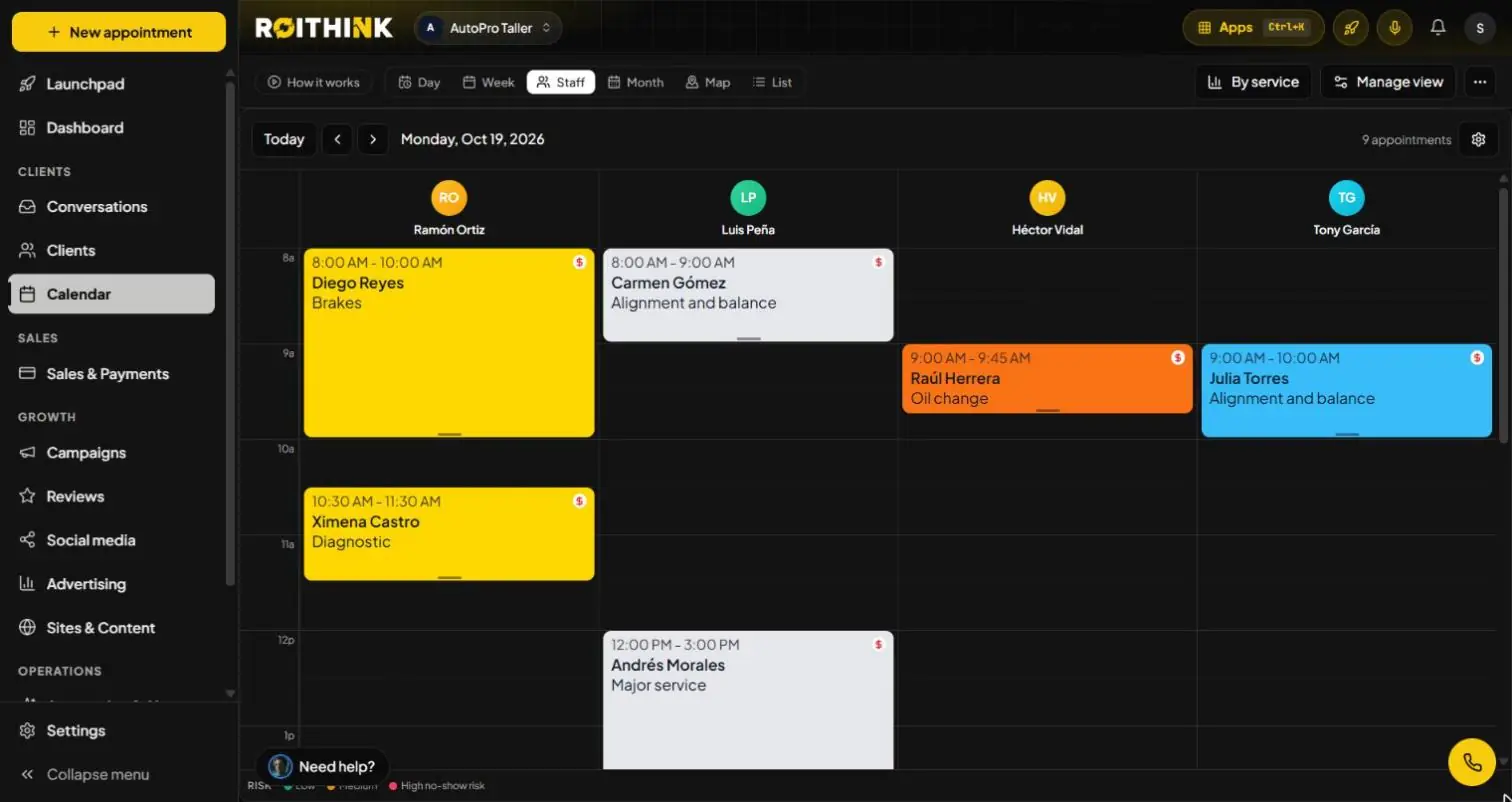Screen dimensions: 1512x802
Task: Activate the microphone icon in header
Action: tap(1394, 28)
